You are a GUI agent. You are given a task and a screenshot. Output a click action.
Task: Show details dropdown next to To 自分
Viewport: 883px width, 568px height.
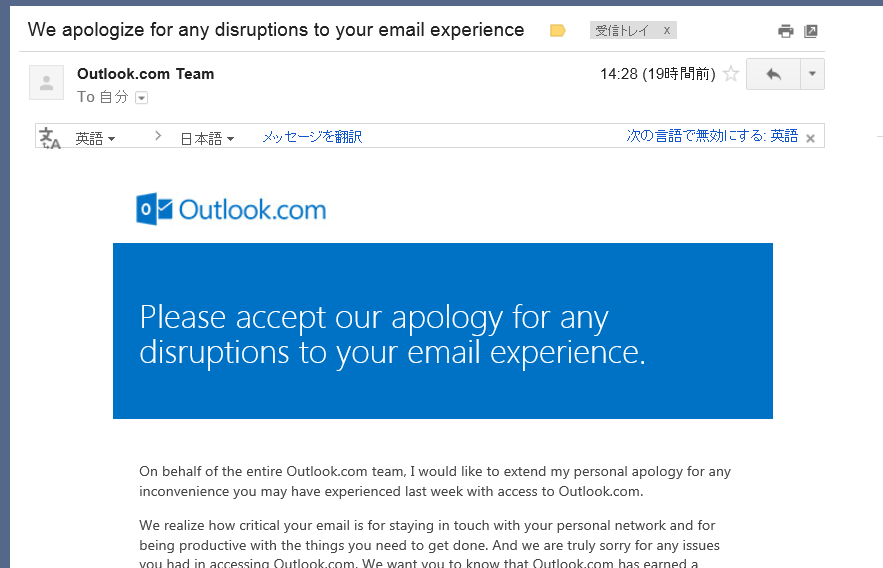tap(142, 98)
